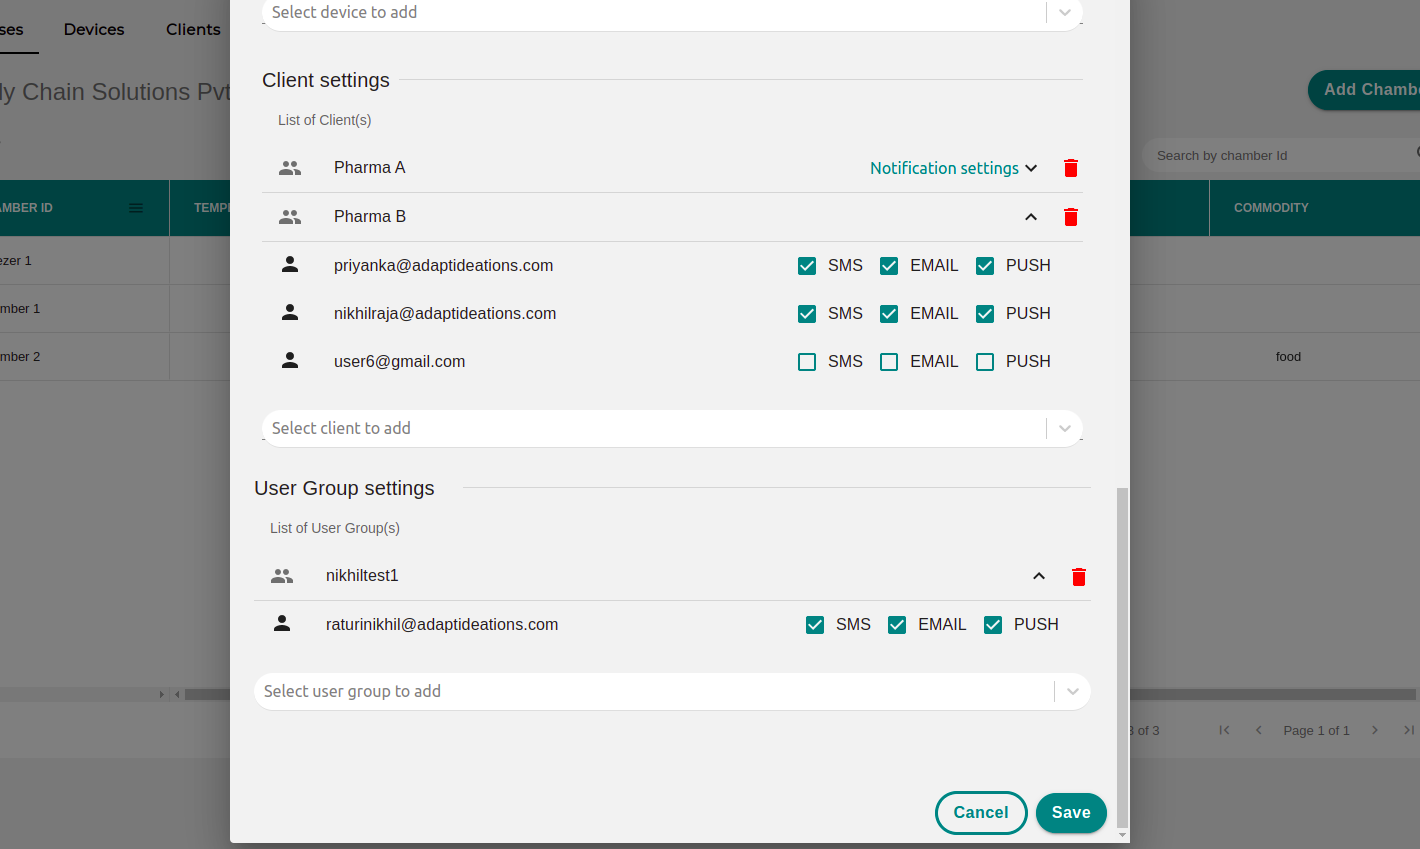Click arrow of Select user group to add

click(1073, 691)
